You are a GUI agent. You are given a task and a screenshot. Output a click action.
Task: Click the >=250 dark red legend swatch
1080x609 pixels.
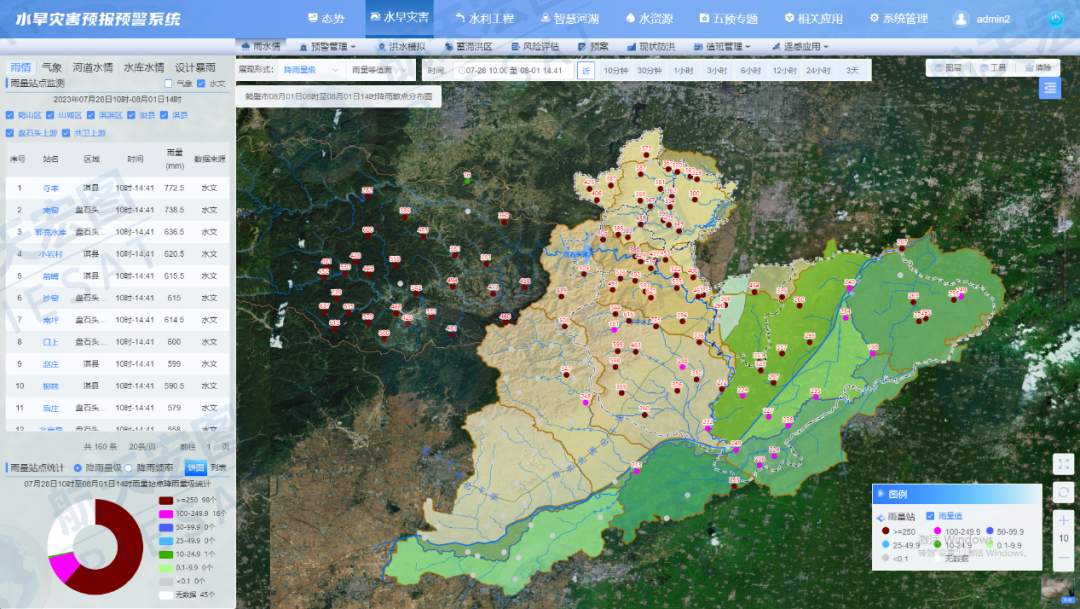pyautogui.click(x=167, y=500)
